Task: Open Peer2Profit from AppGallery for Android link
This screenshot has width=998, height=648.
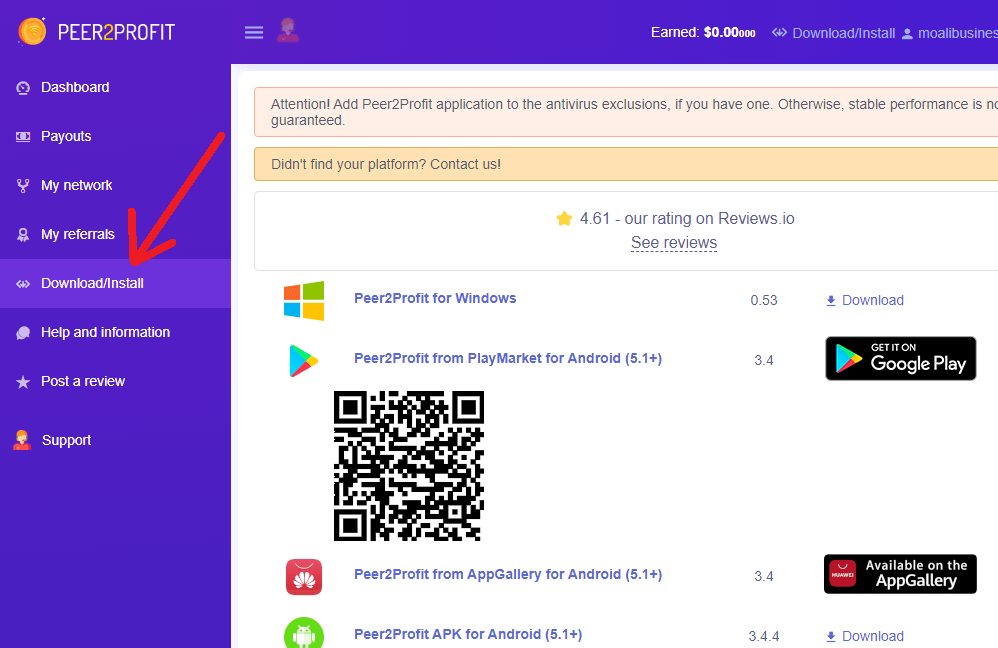Action: pyautogui.click(x=508, y=574)
